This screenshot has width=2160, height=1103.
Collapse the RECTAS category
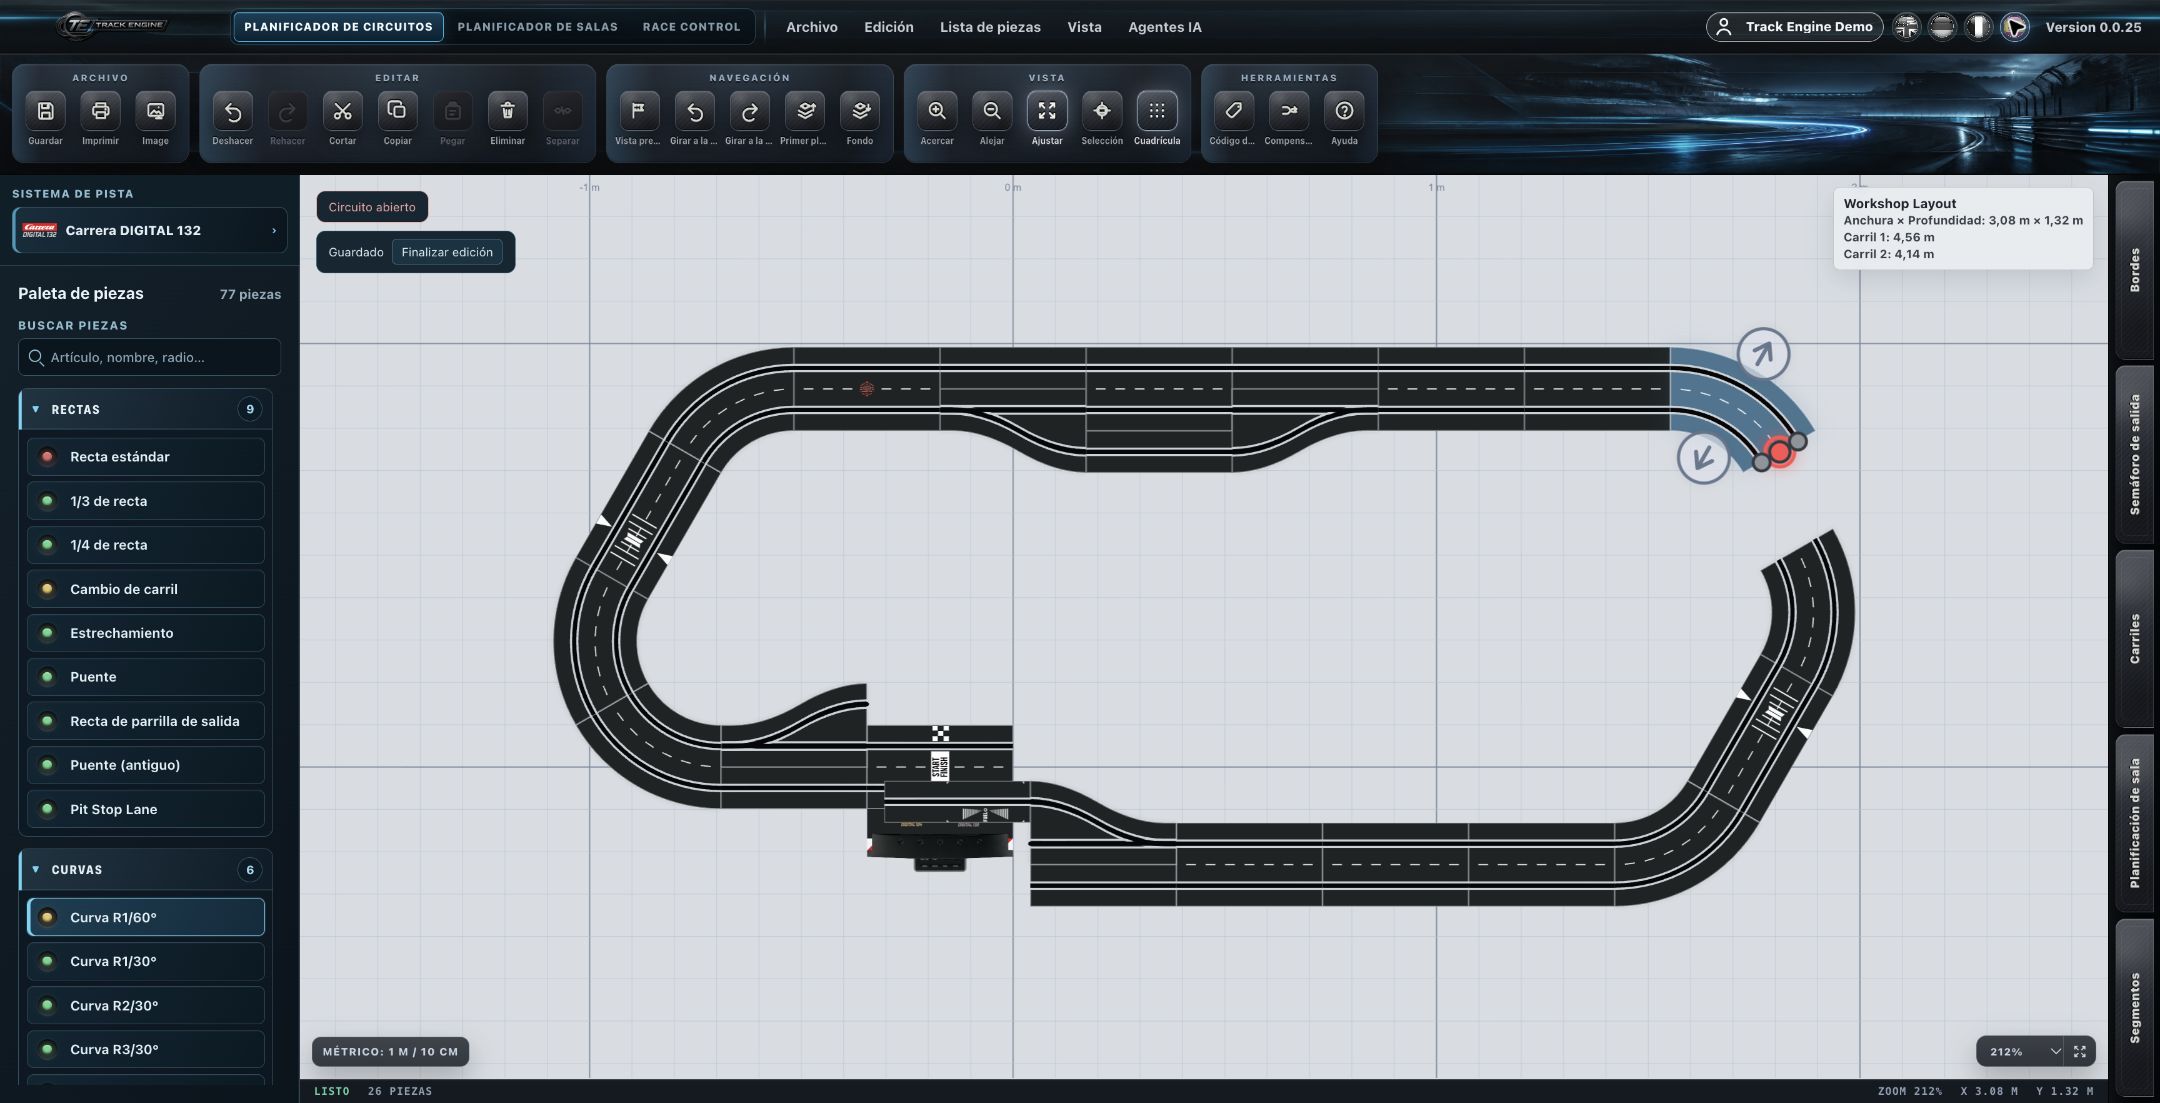point(145,410)
